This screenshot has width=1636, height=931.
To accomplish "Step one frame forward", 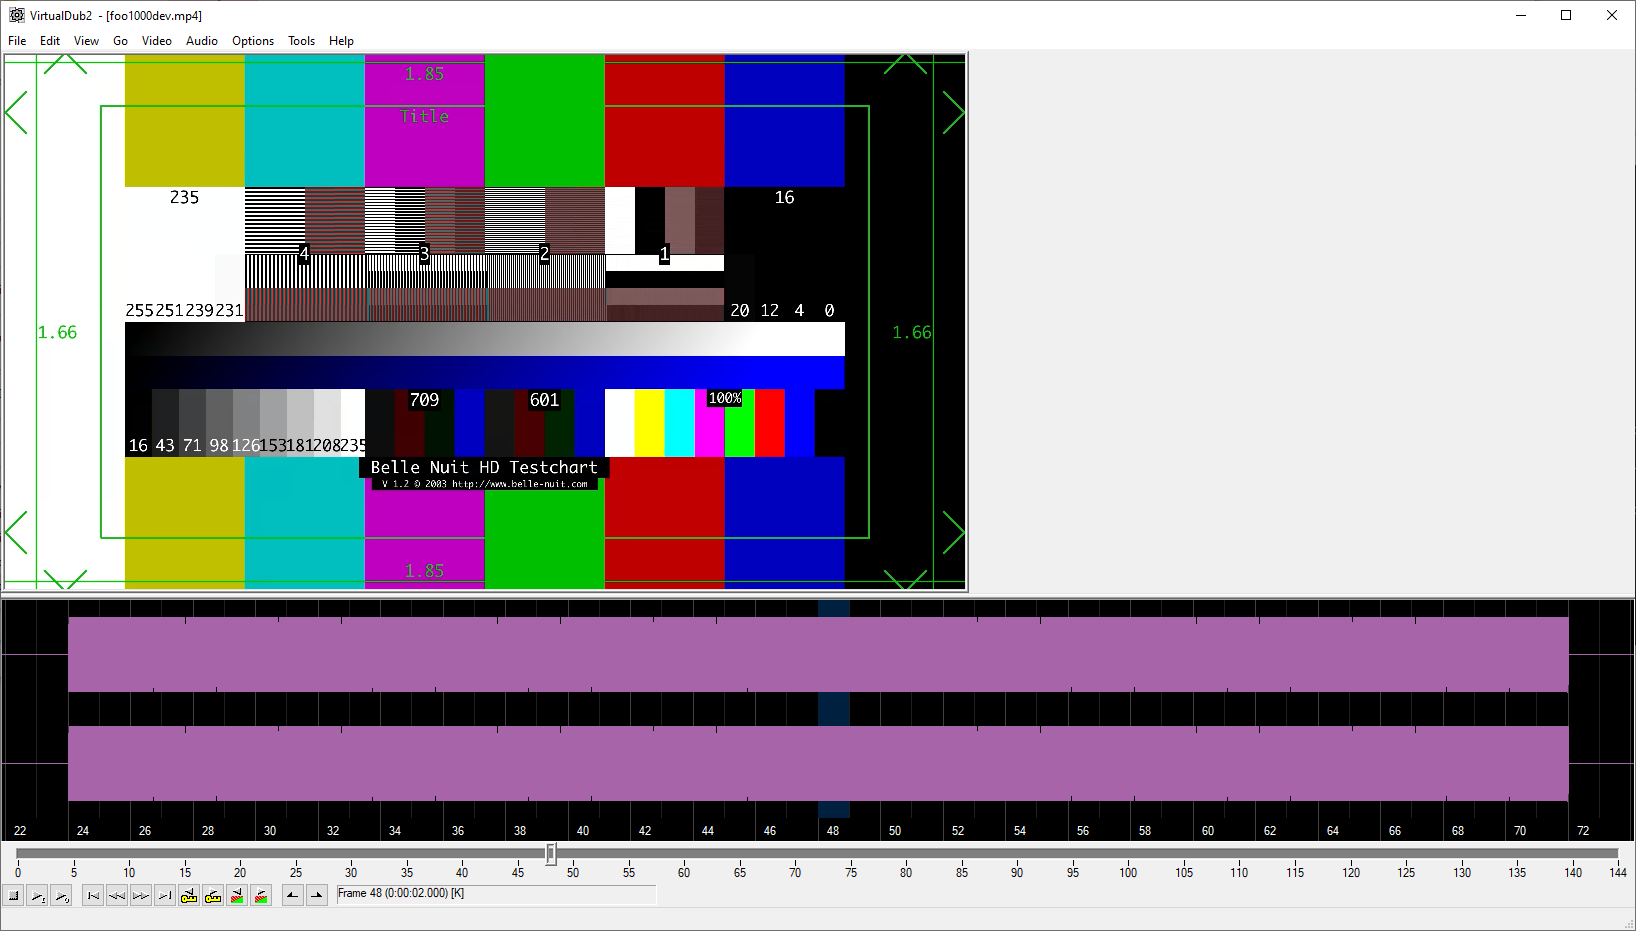I will click(x=141, y=896).
